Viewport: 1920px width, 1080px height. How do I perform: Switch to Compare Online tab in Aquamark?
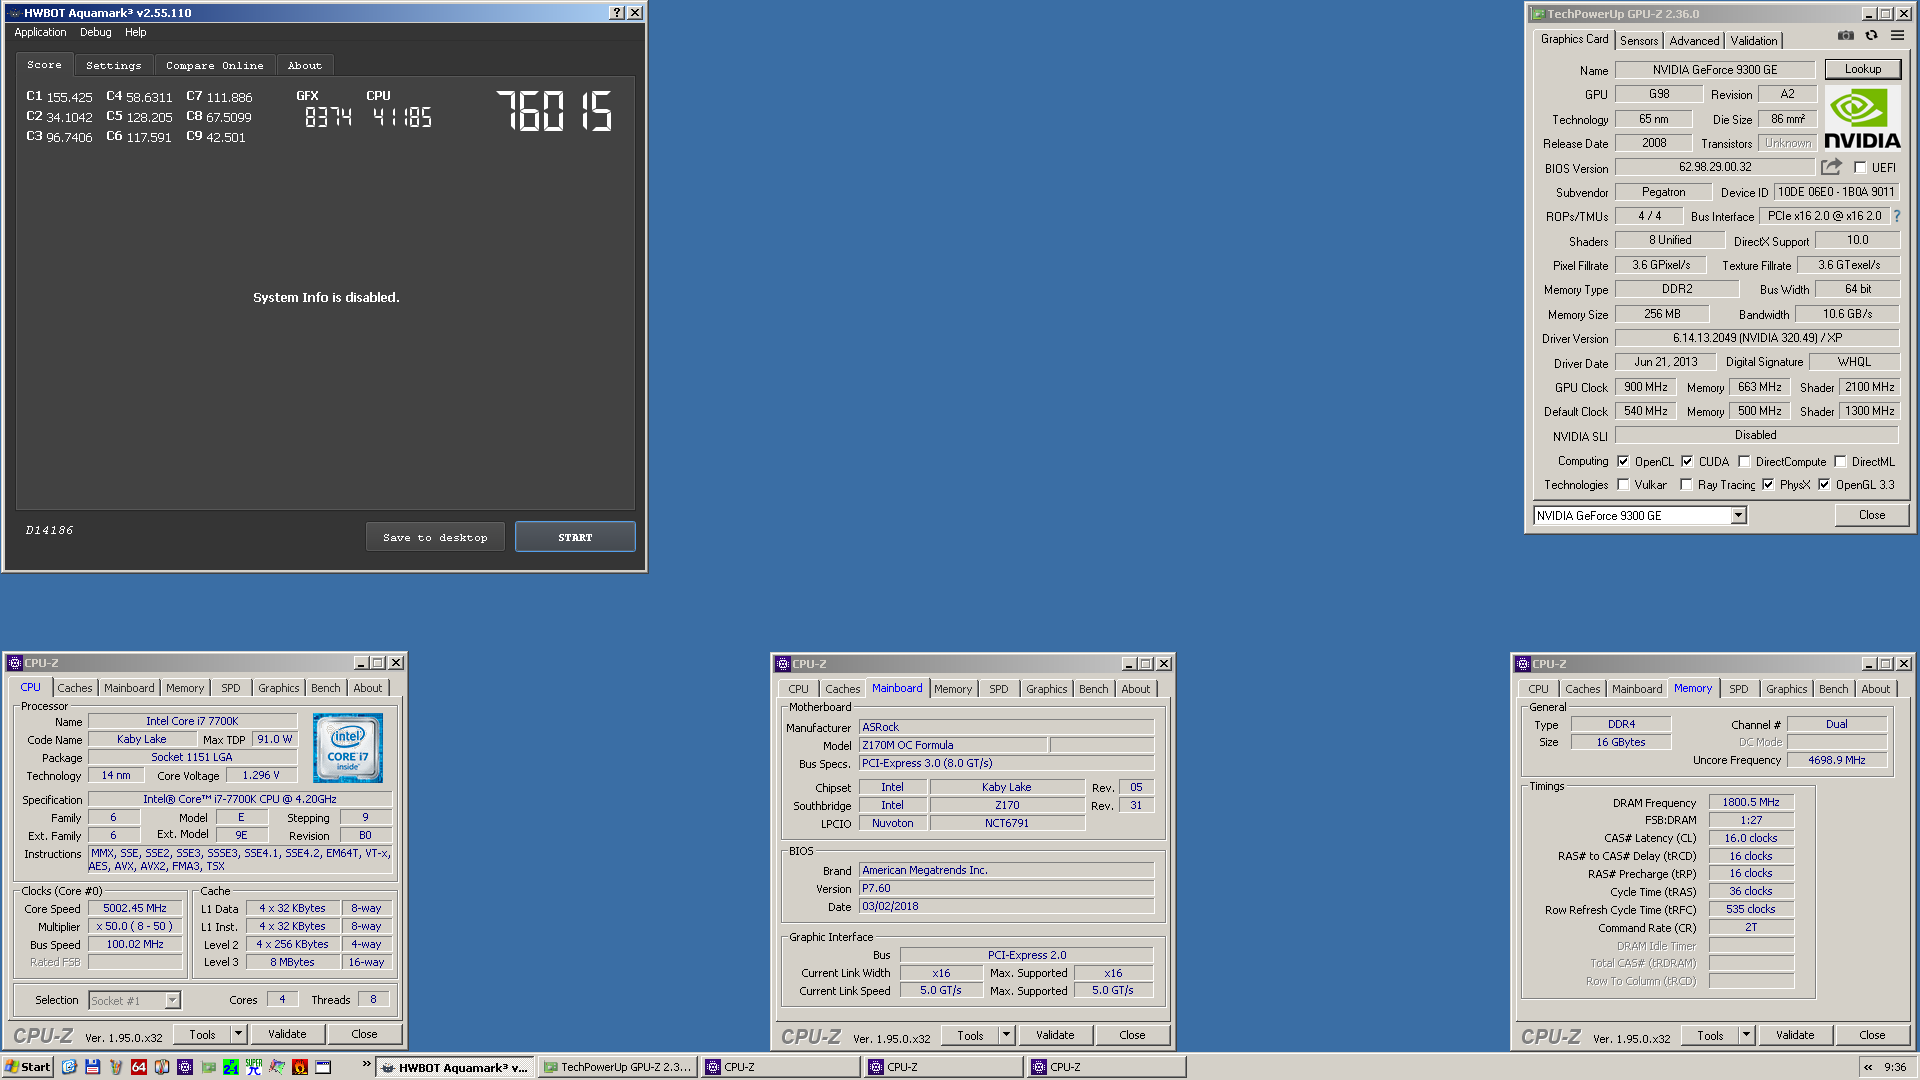tap(215, 65)
